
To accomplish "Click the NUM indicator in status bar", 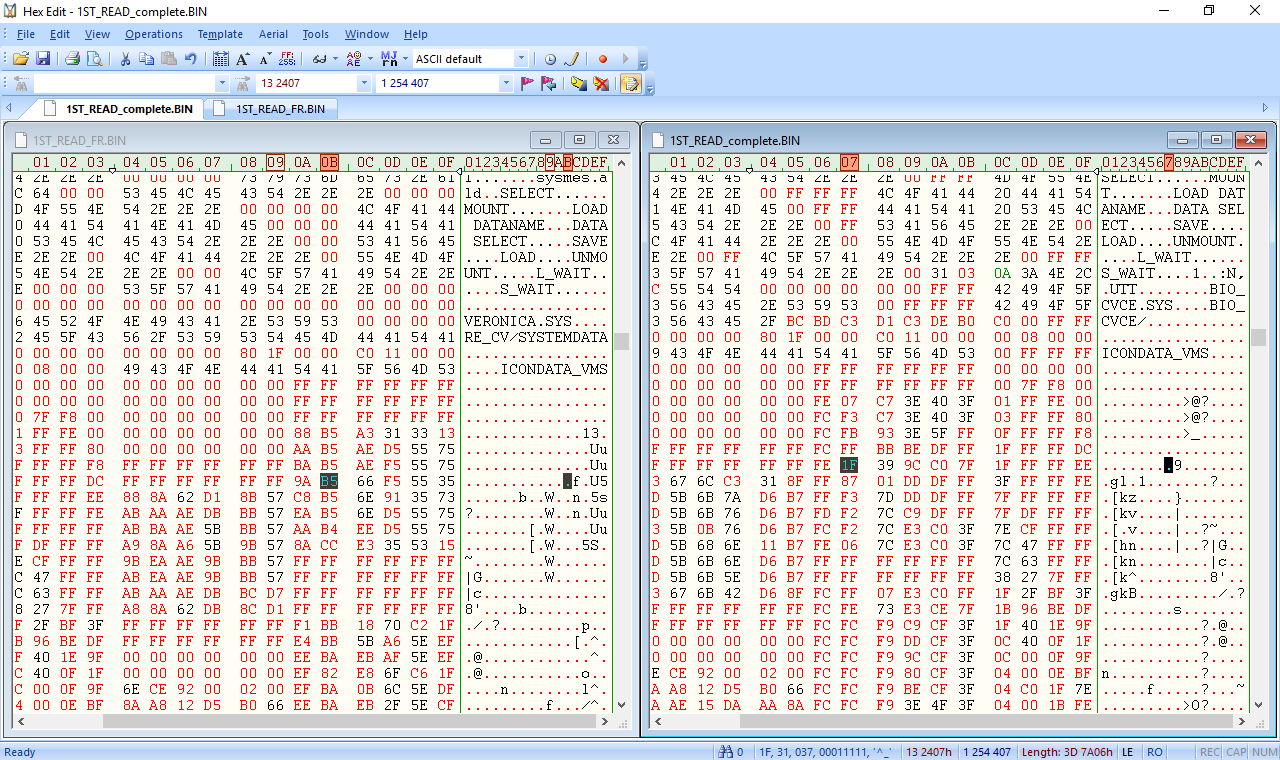I will click(1264, 752).
